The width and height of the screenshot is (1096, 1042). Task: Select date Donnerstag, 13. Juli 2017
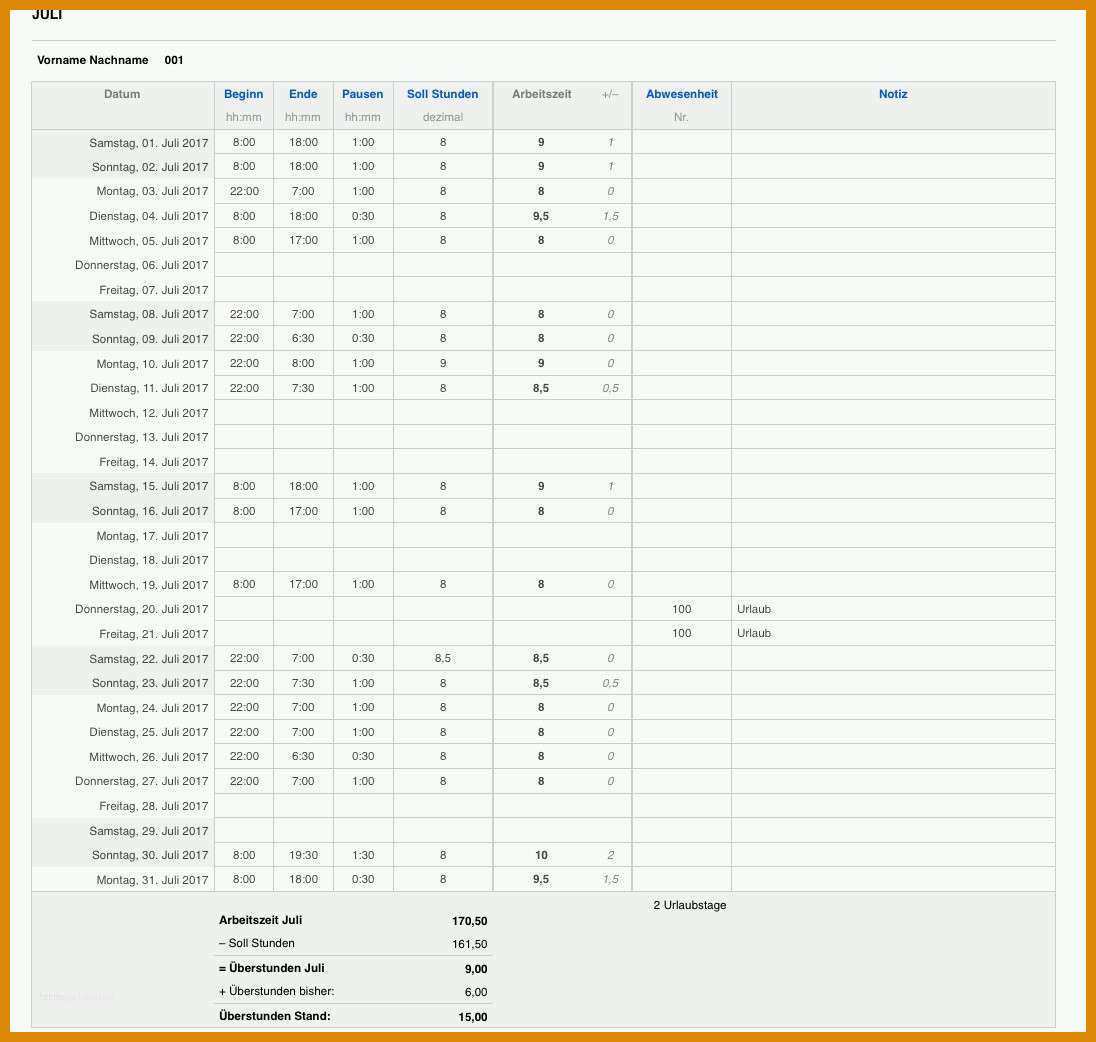click(141, 437)
